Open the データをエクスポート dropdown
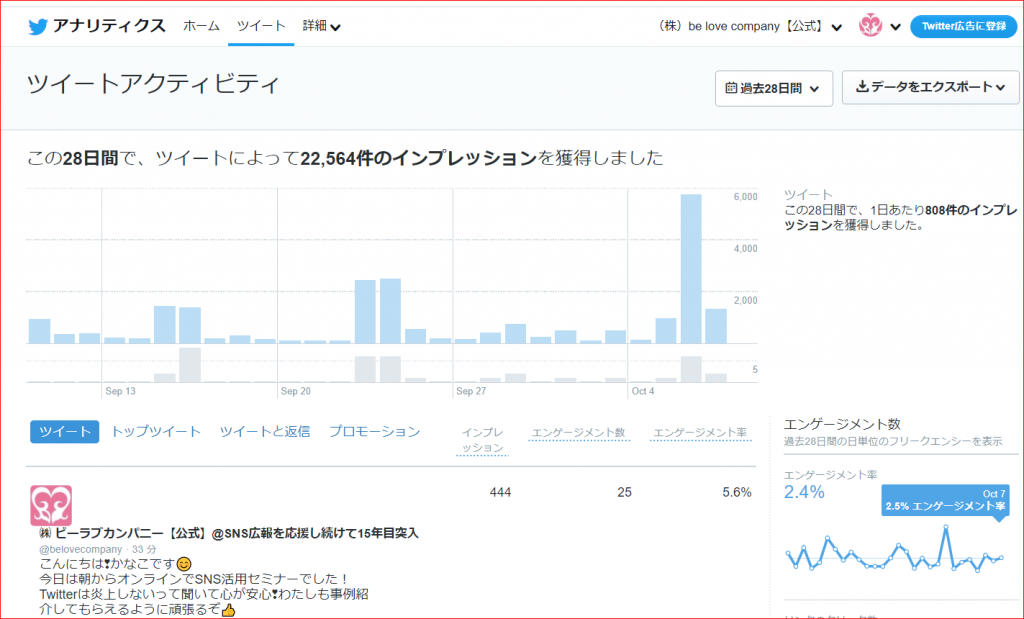This screenshot has height=619, width=1024. click(931, 87)
